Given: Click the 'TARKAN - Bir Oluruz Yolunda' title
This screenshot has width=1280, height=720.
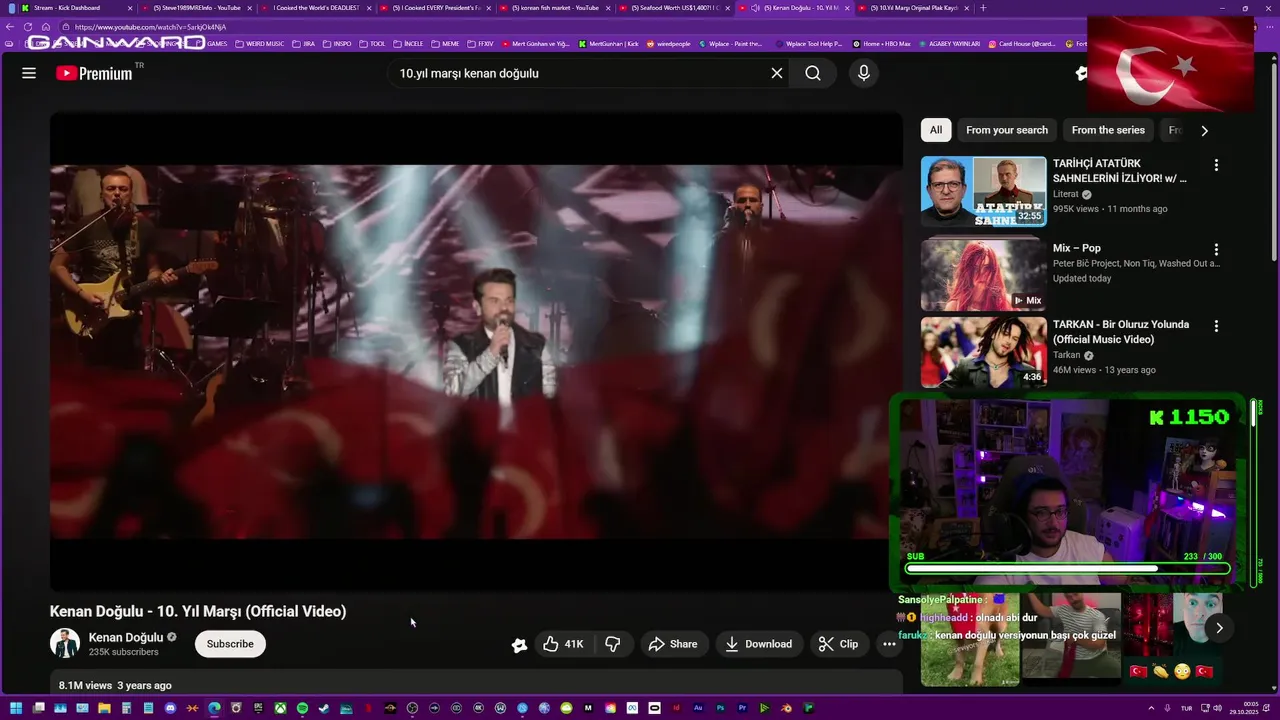Looking at the screenshot, I should click(x=1121, y=332).
